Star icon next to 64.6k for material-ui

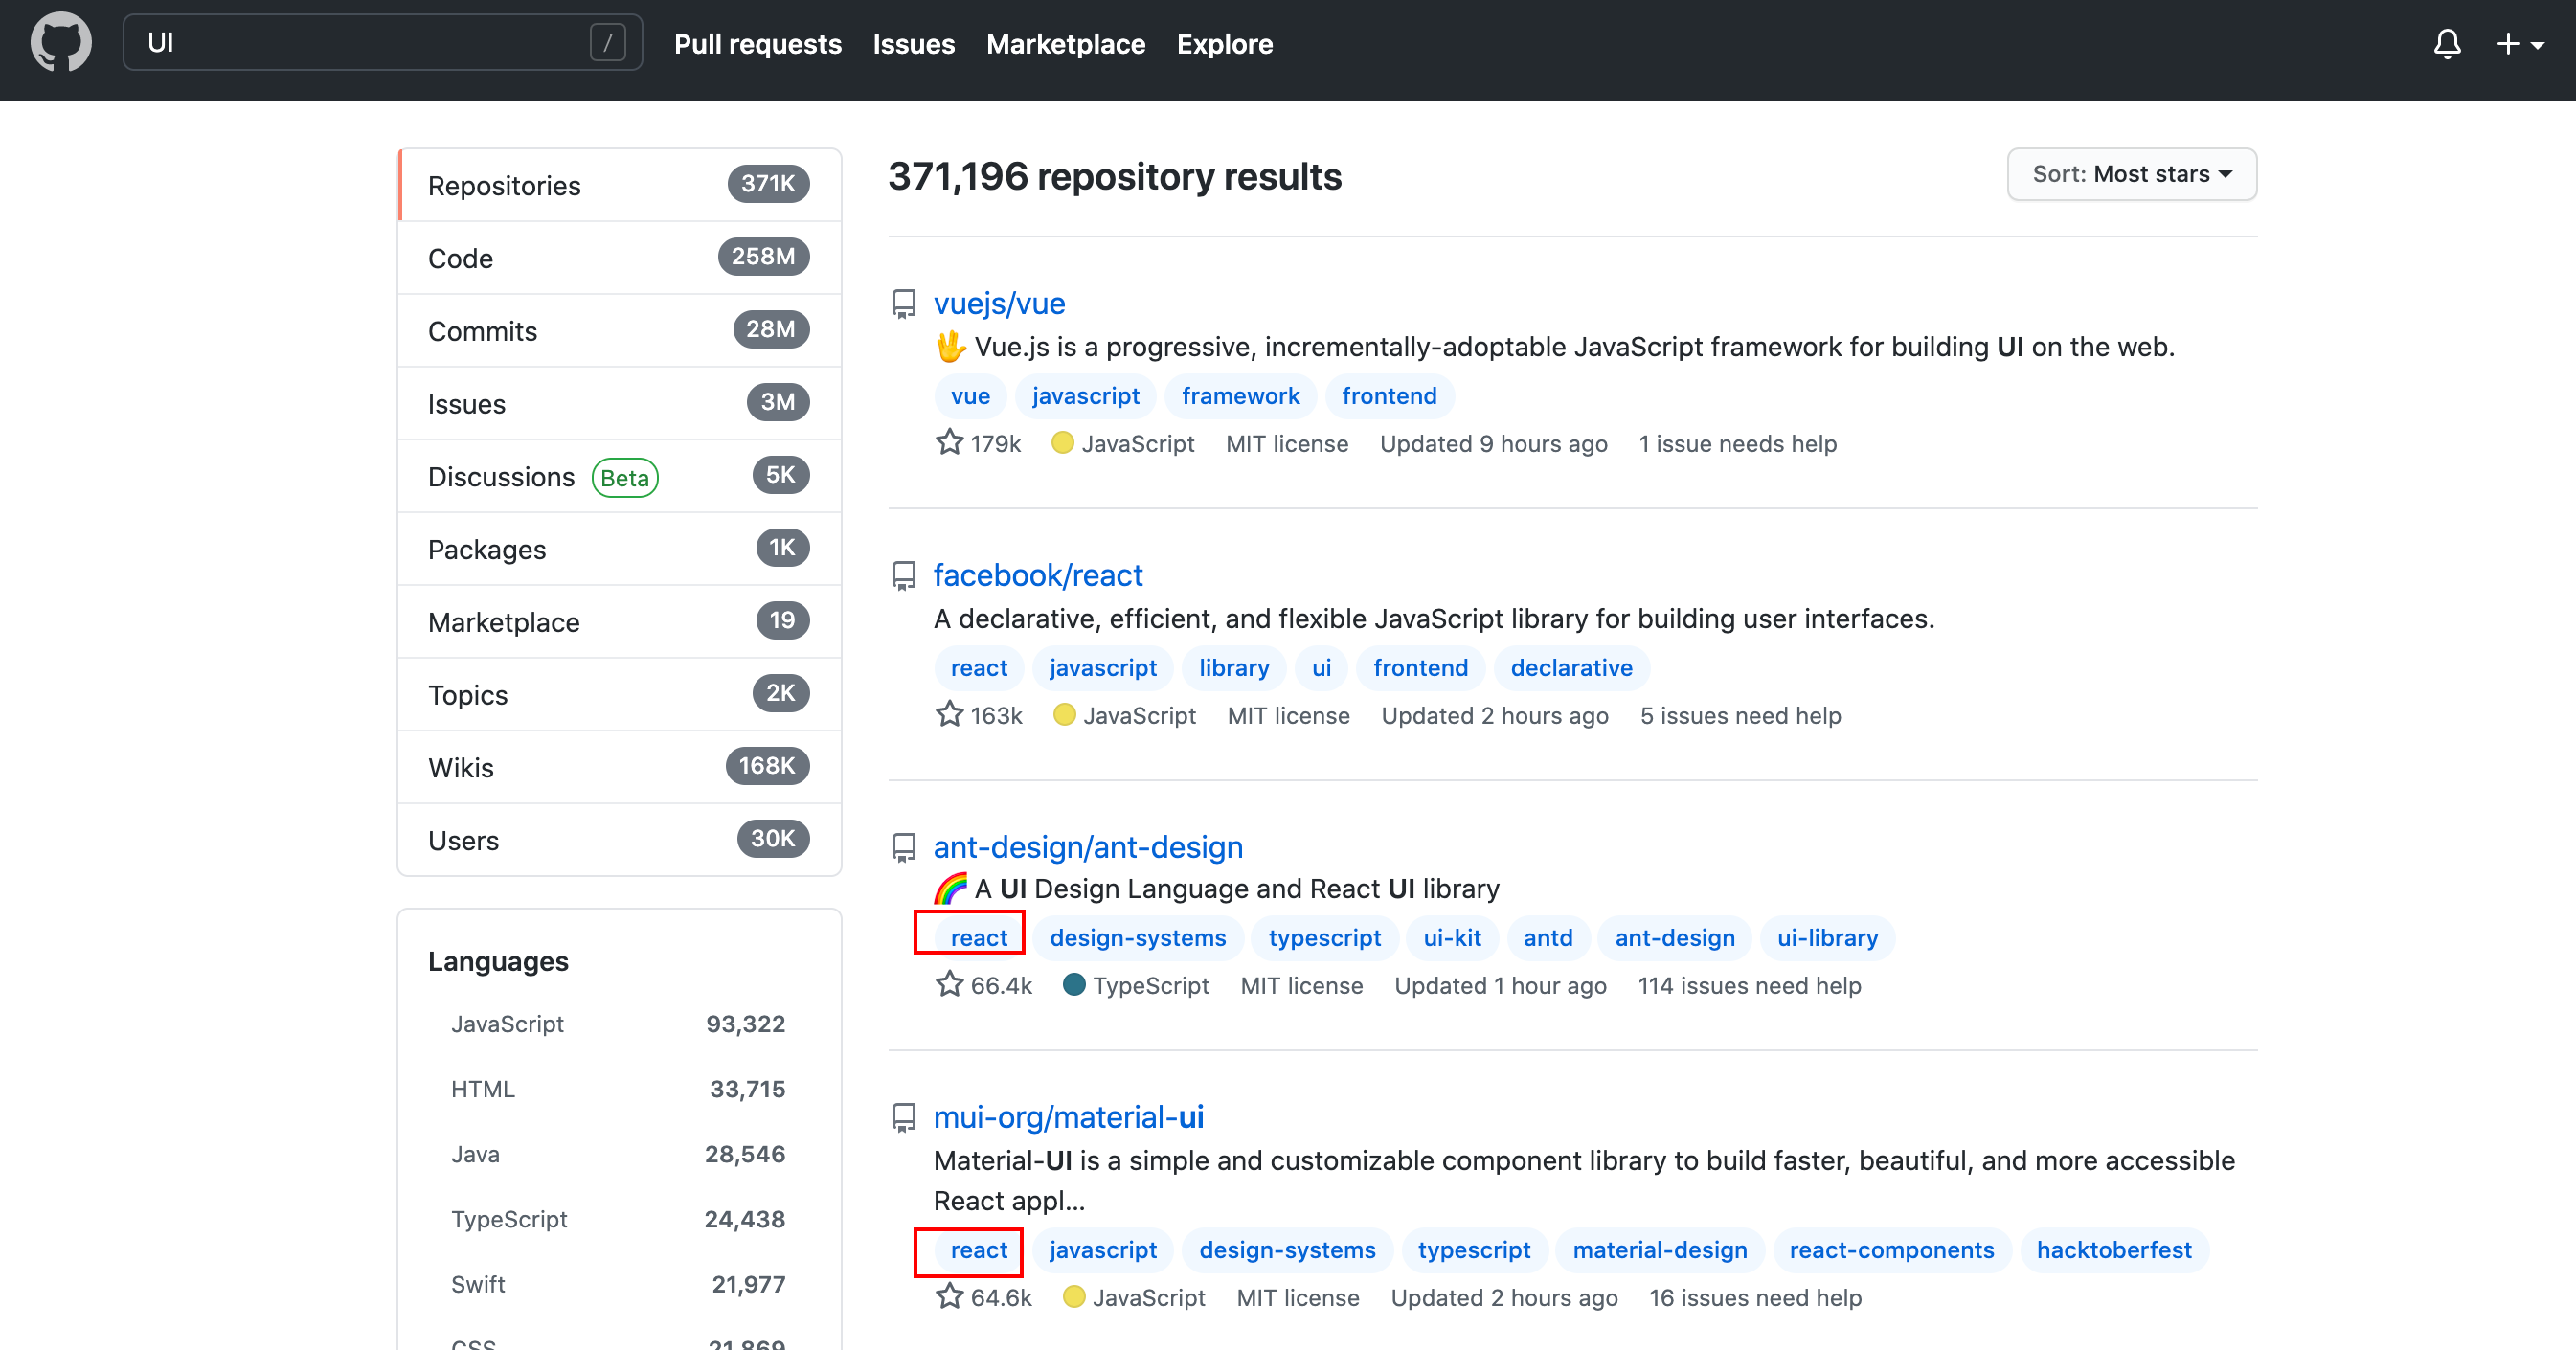[x=949, y=1297]
